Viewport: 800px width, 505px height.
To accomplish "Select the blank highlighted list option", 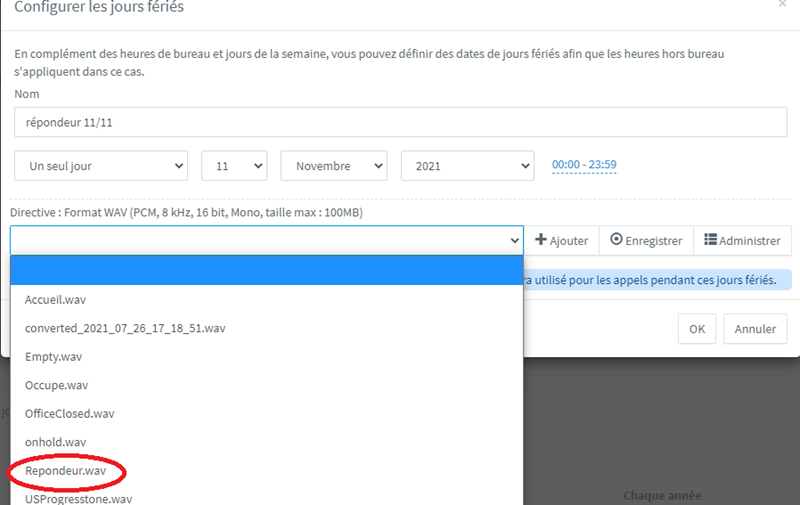I will coord(266,270).
